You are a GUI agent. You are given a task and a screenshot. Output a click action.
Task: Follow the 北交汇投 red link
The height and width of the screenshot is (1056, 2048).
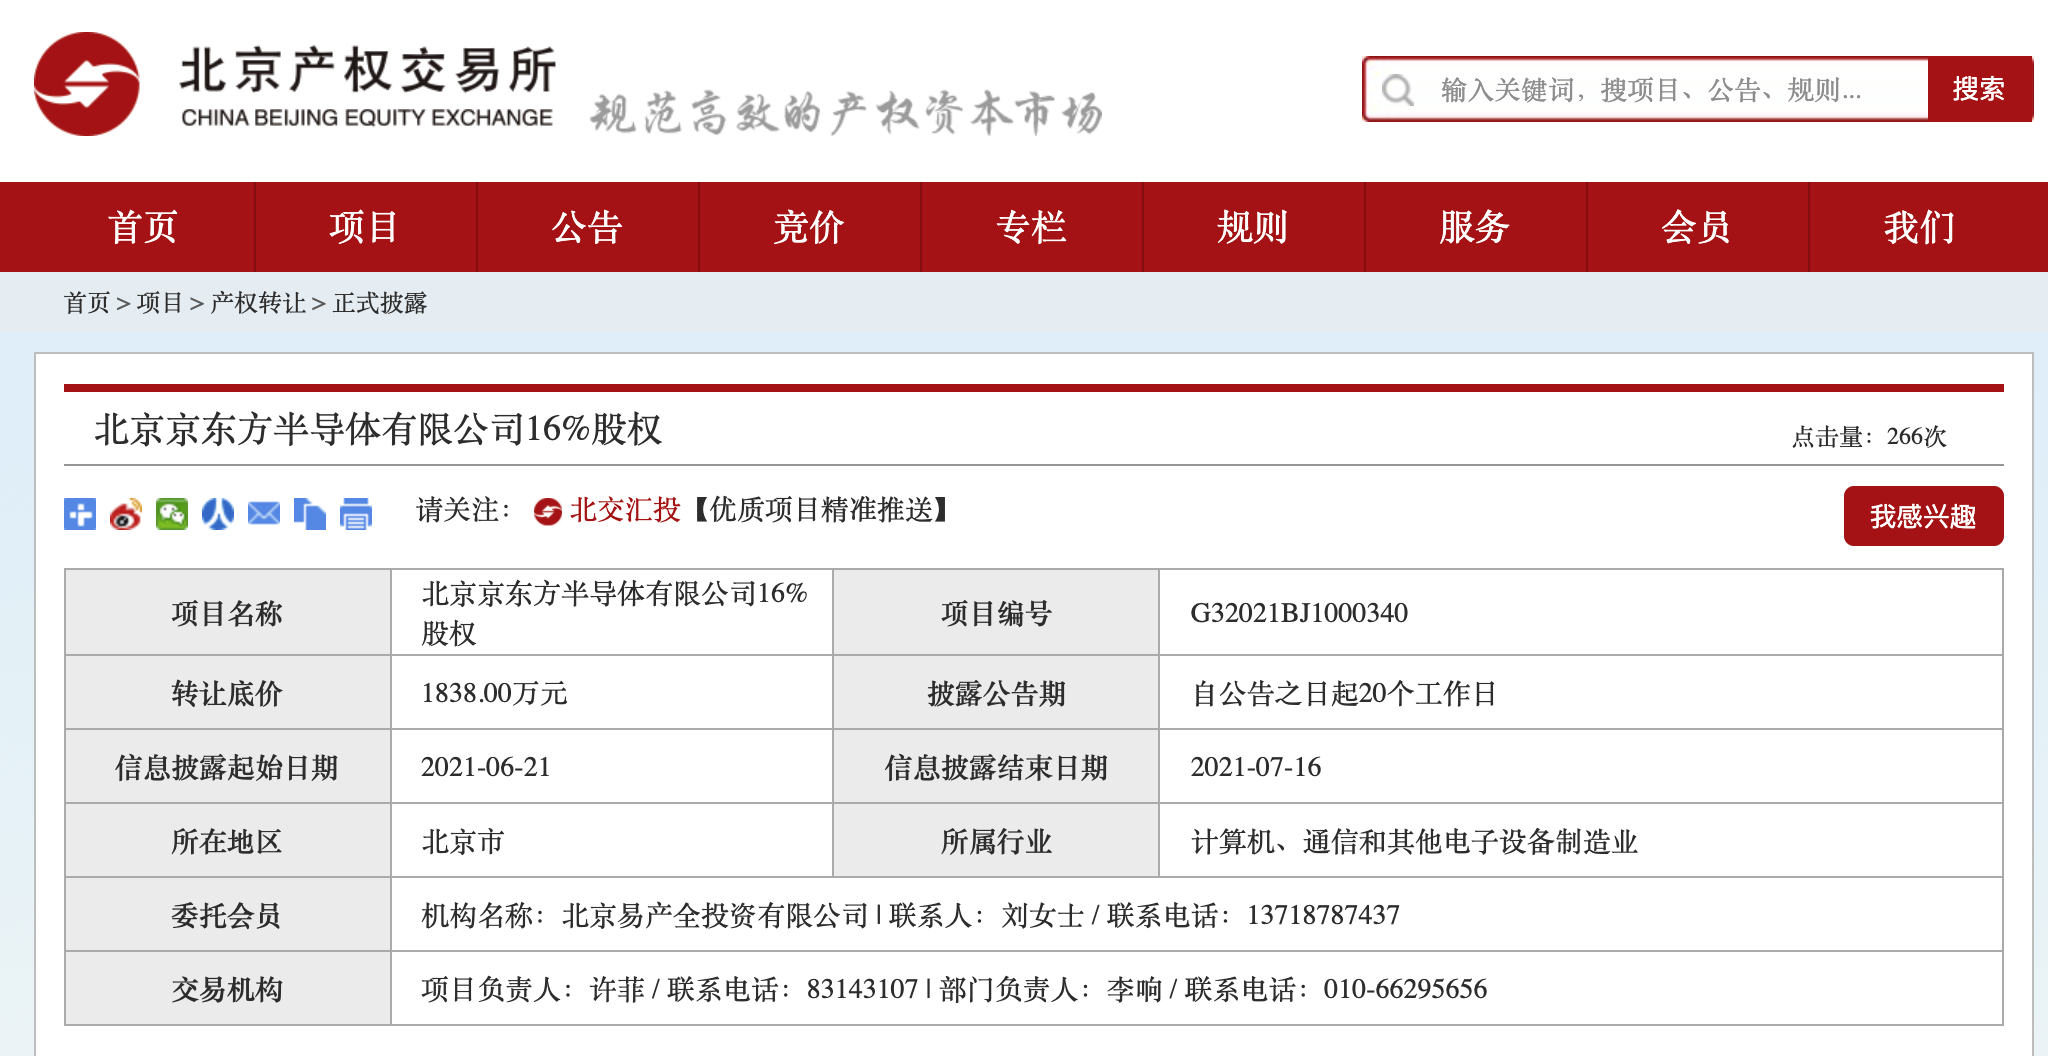point(625,510)
